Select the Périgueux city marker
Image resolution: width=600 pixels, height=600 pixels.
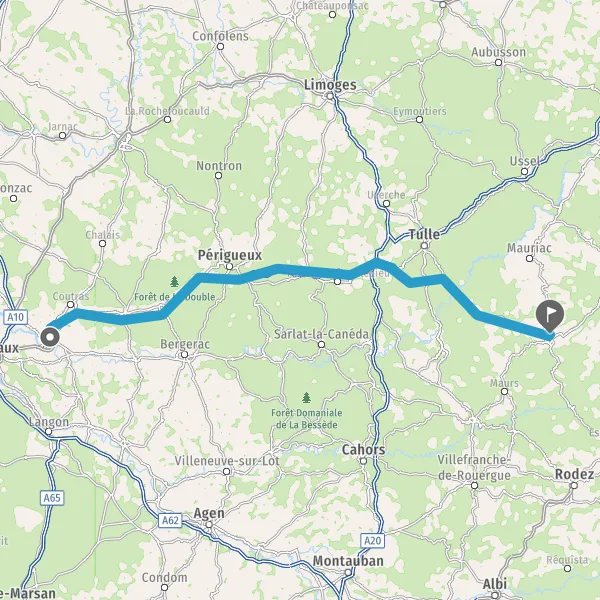229,266
